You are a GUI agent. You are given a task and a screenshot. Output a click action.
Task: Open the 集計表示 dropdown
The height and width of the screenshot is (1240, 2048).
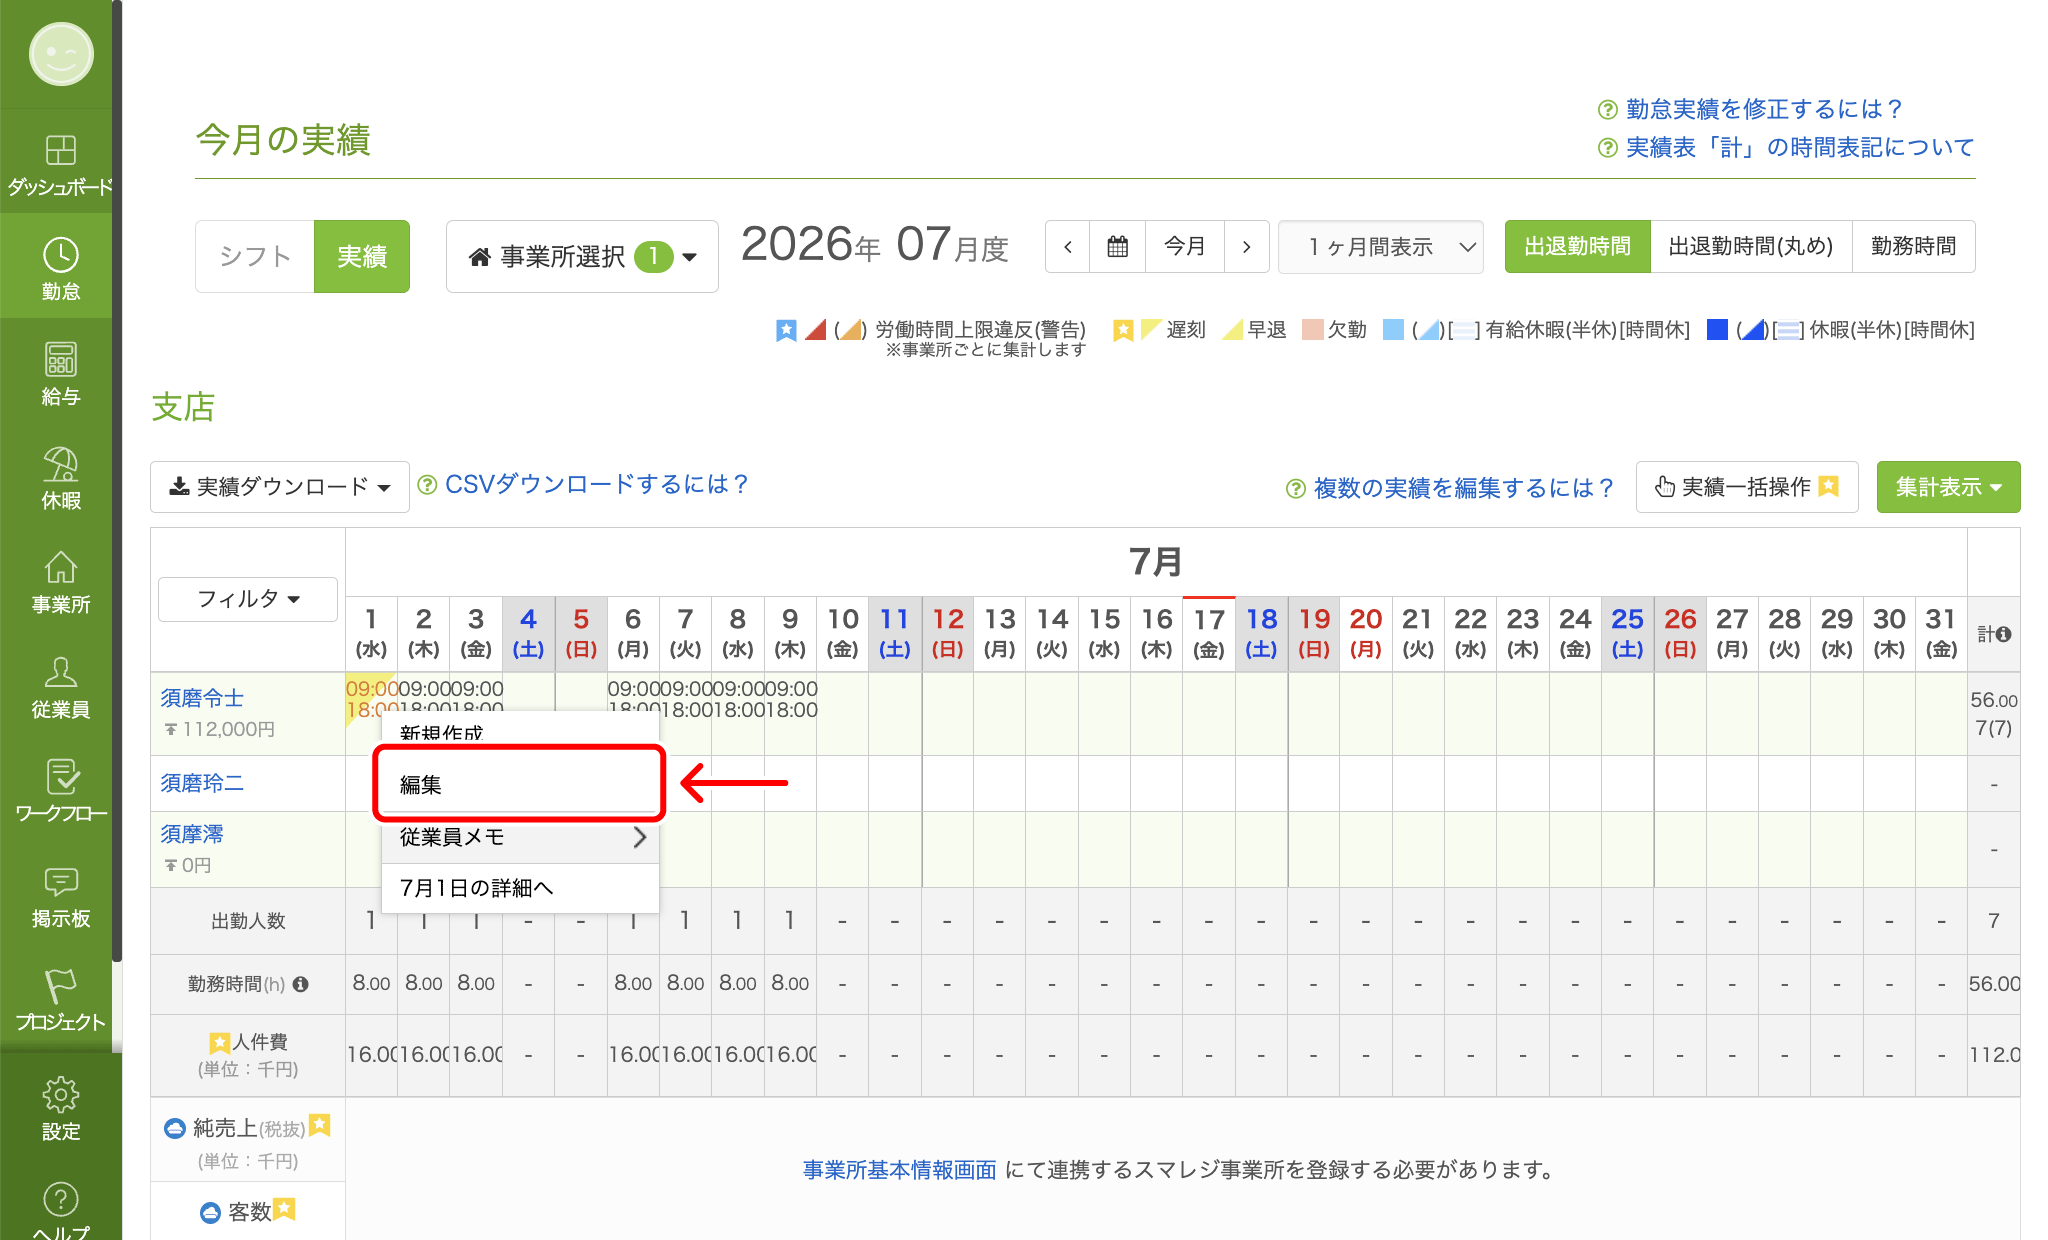tap(1948, 487)
